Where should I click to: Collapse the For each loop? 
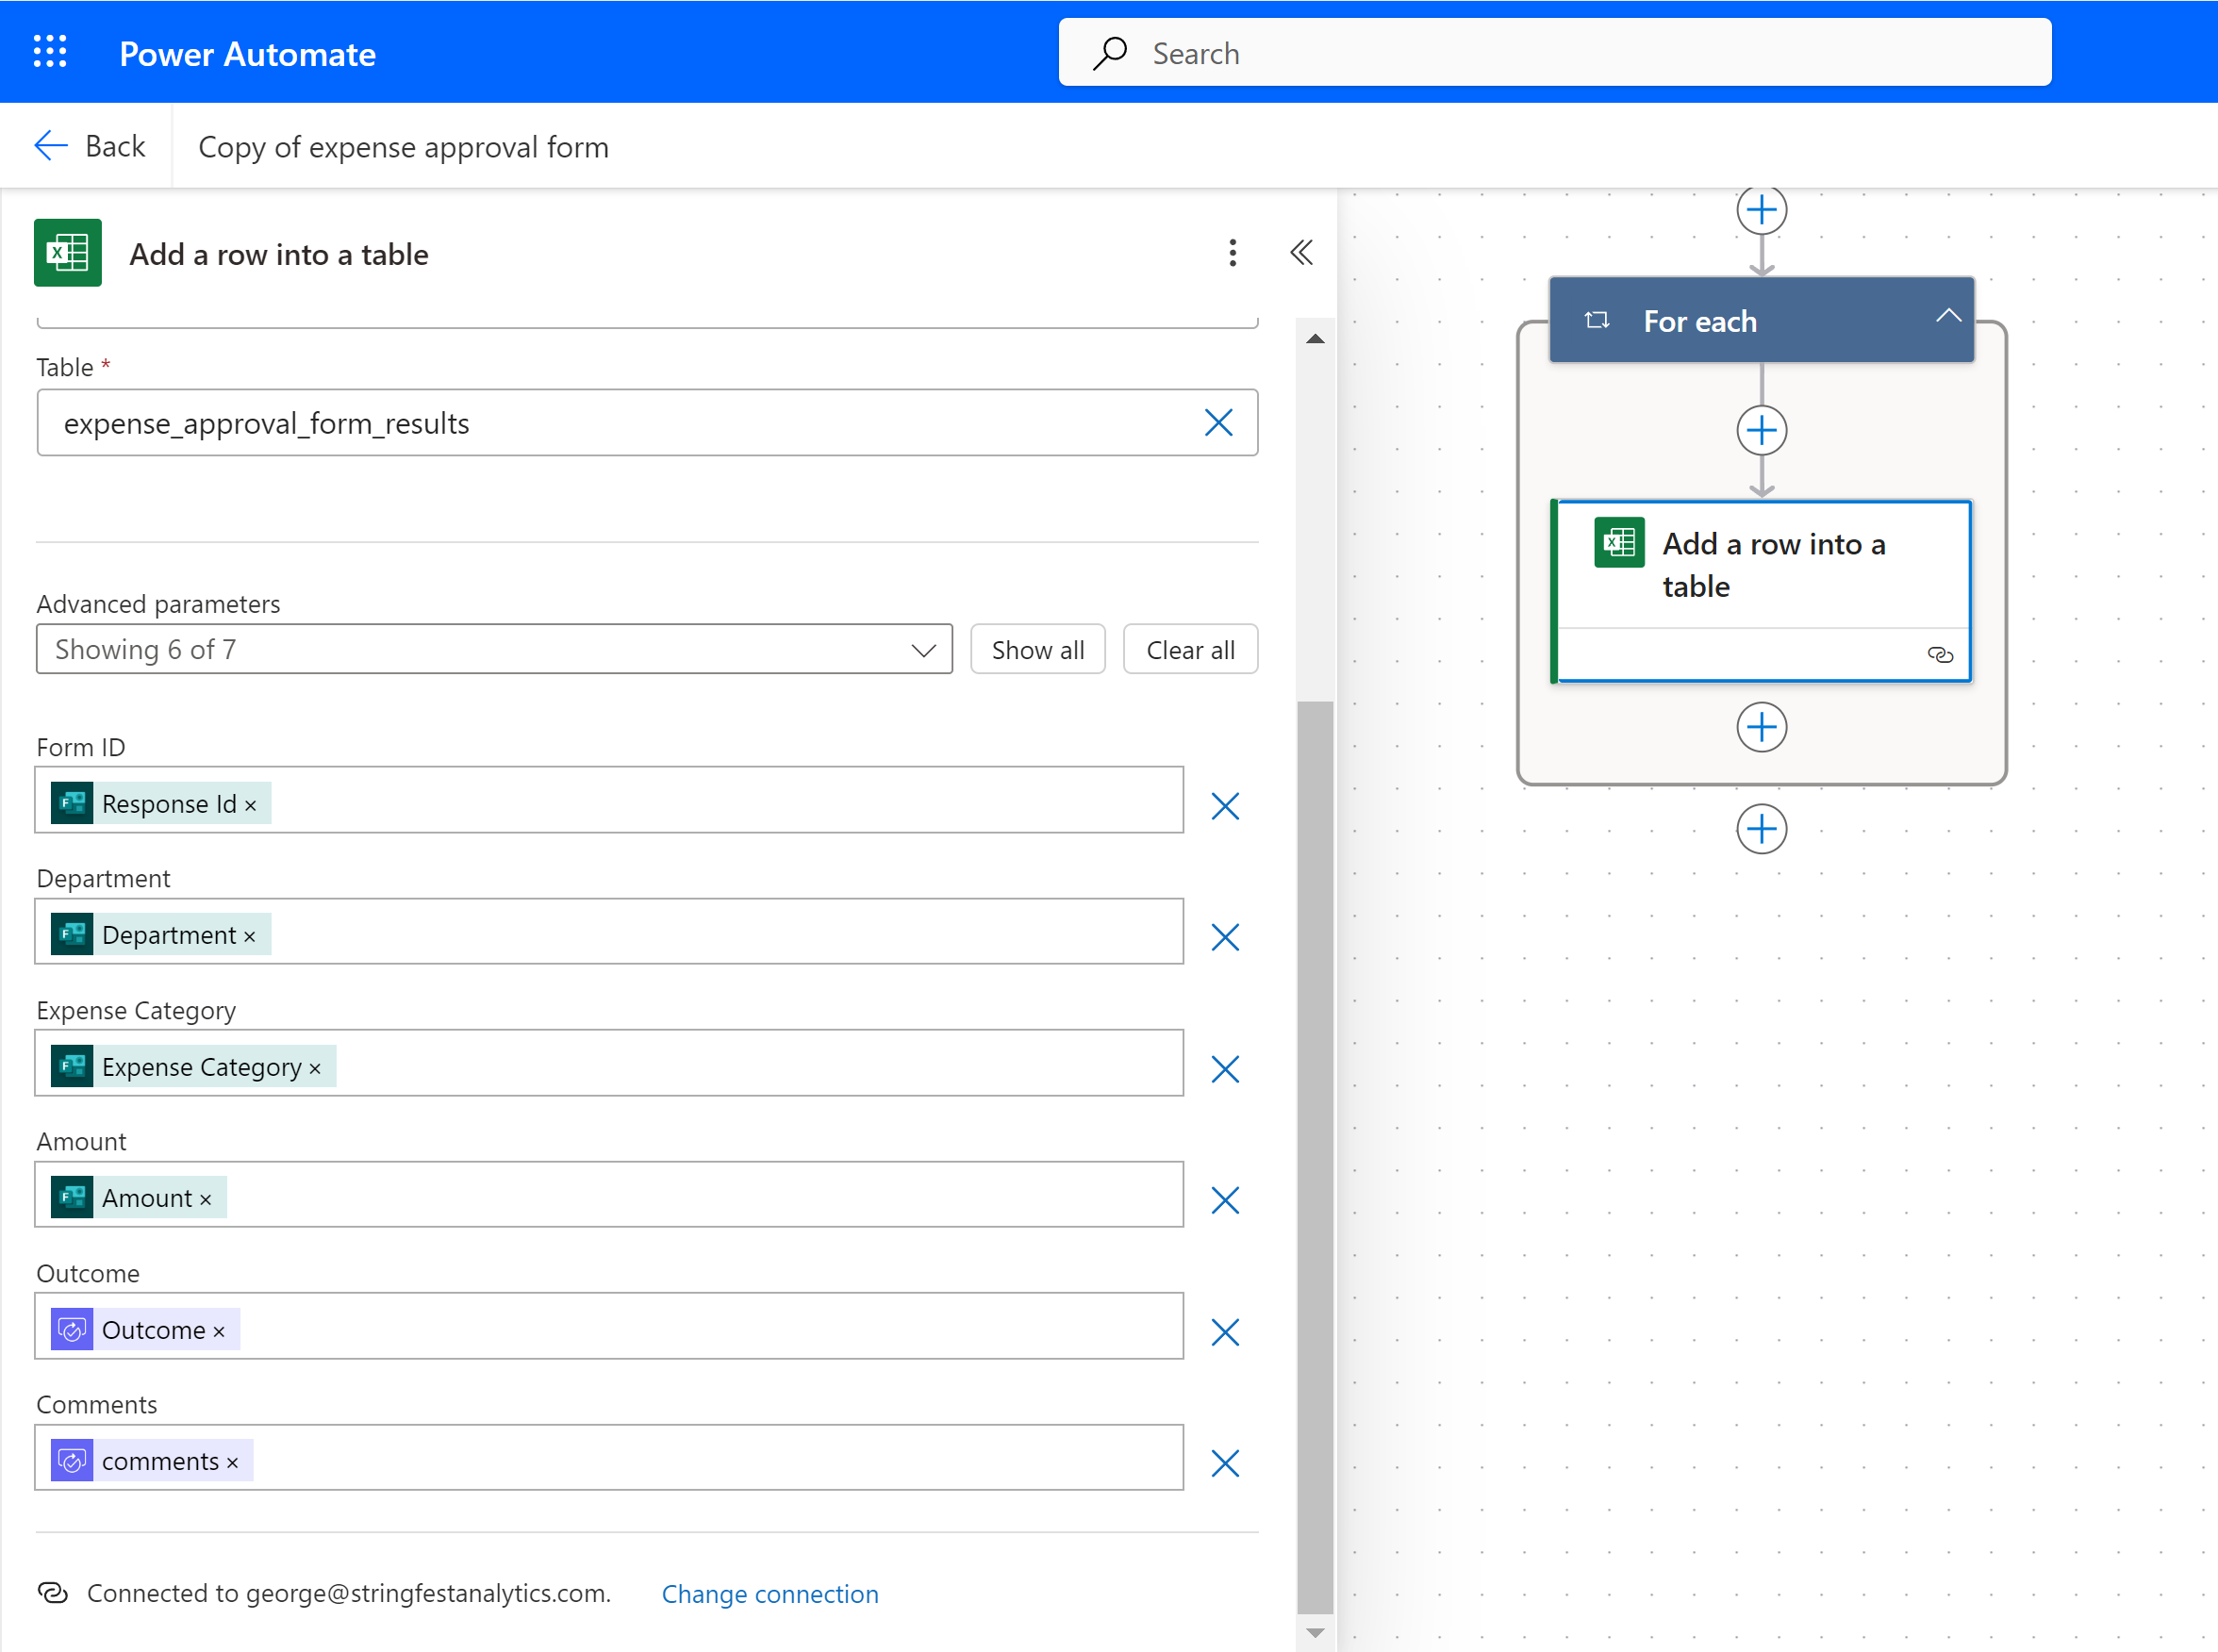point(1947,317)
